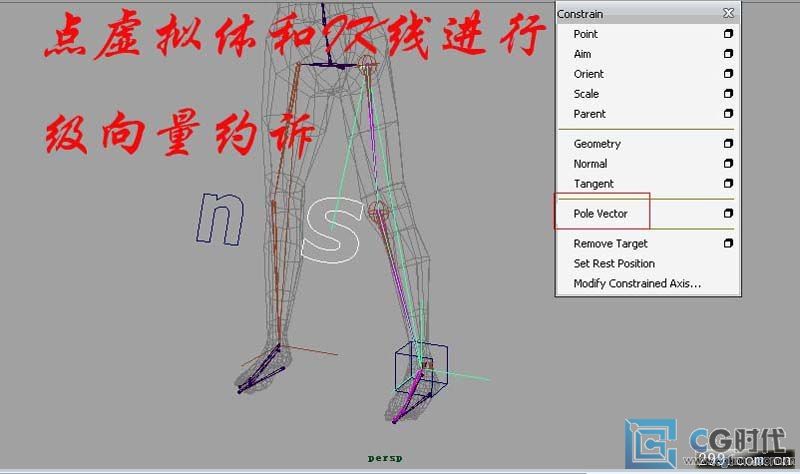Open the option box for Normal
Image resolution: width=800 pixels, height=474 pixels.
click(728, 163)
